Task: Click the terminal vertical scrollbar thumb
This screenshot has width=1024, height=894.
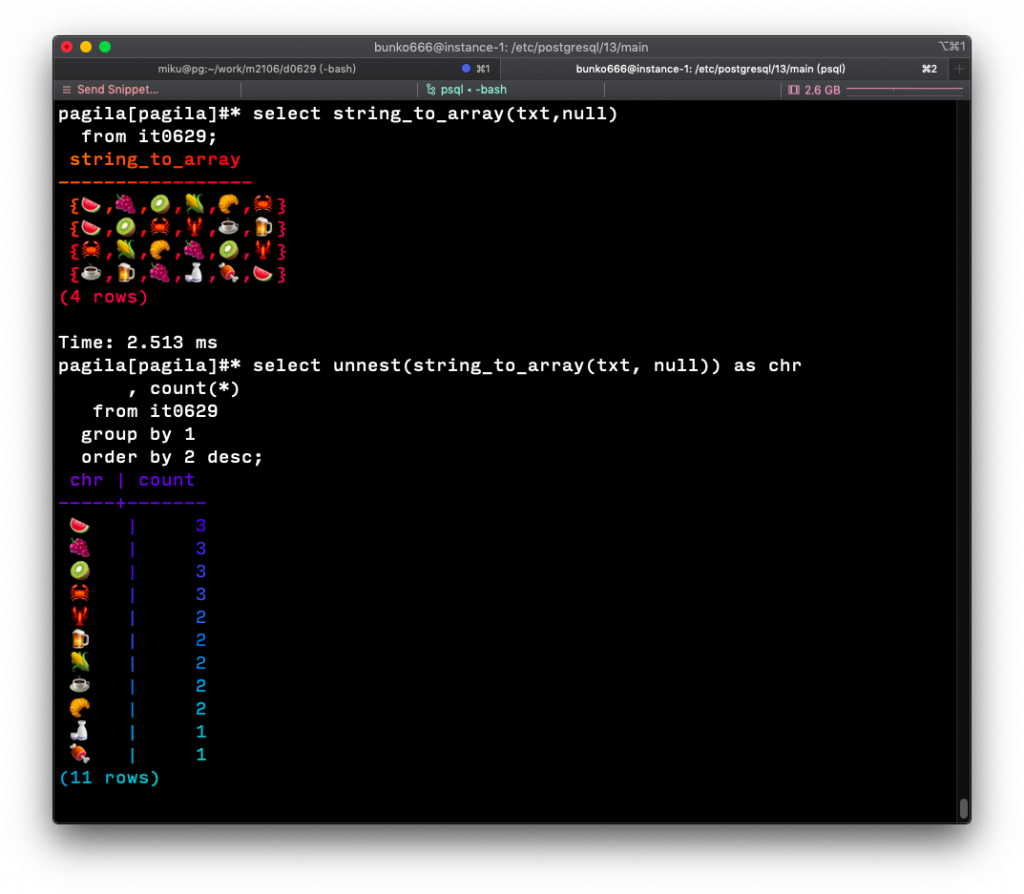Action: point(964,808)
